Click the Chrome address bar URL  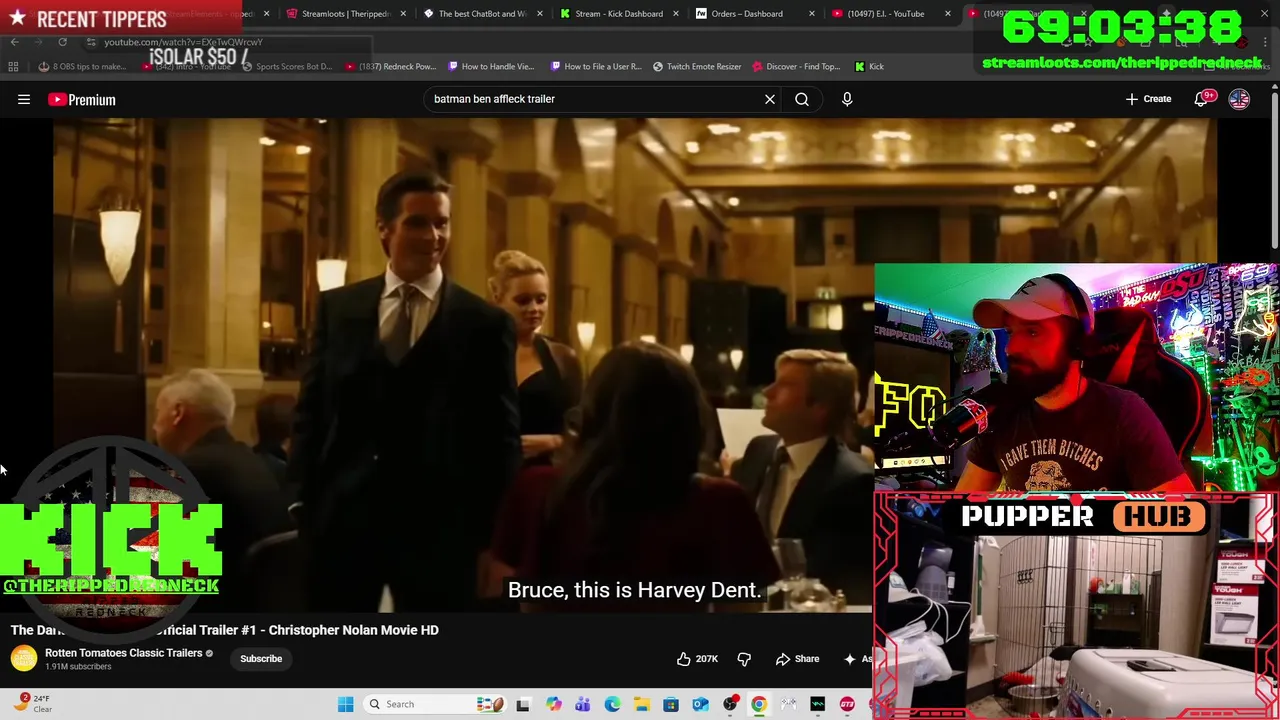click(183, 42)
